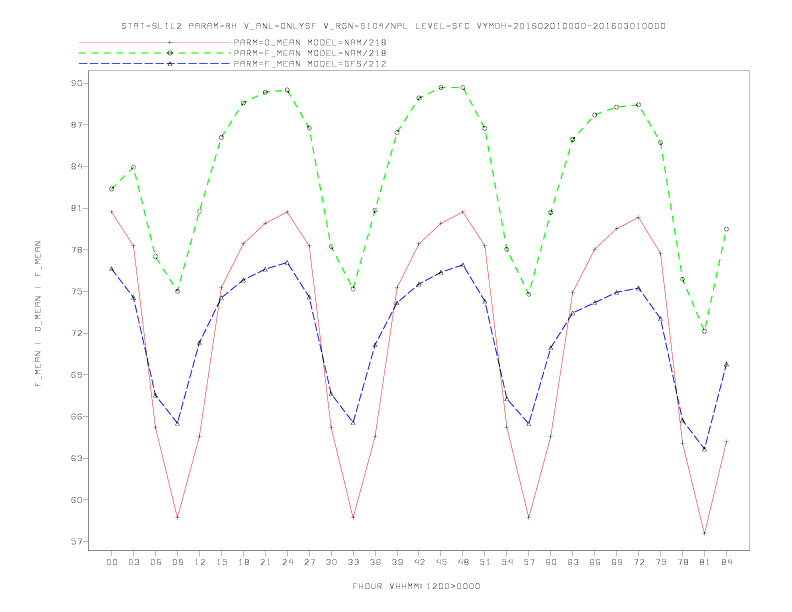Click the x-axis tick label 78

682,562
